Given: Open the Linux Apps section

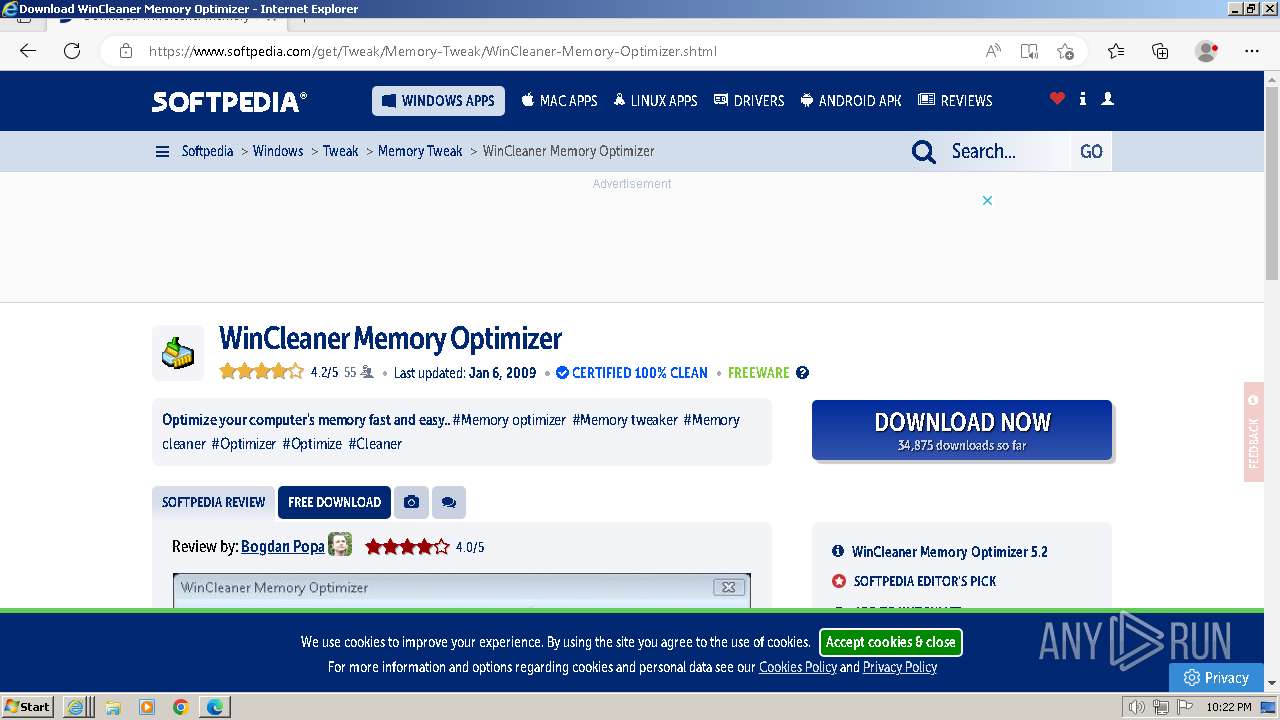Looking at the screenshot, I should click(655, 101).
